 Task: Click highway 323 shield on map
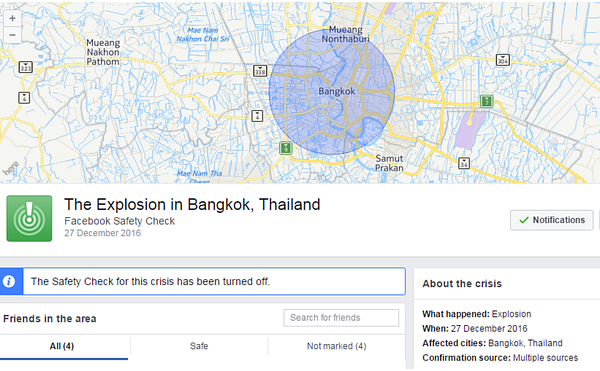coord(26,67)
